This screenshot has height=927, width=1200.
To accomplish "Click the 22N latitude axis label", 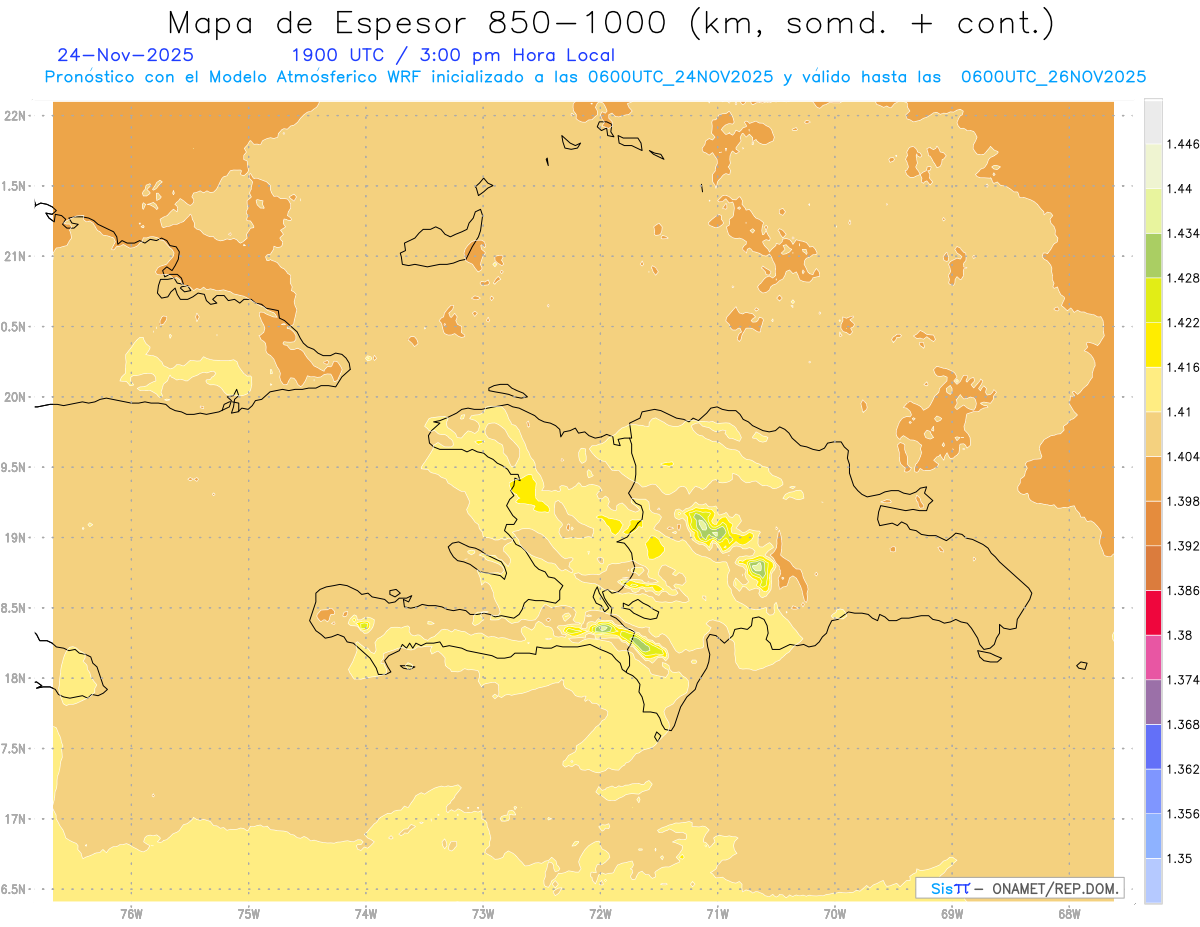I will [x=17, y=115].
